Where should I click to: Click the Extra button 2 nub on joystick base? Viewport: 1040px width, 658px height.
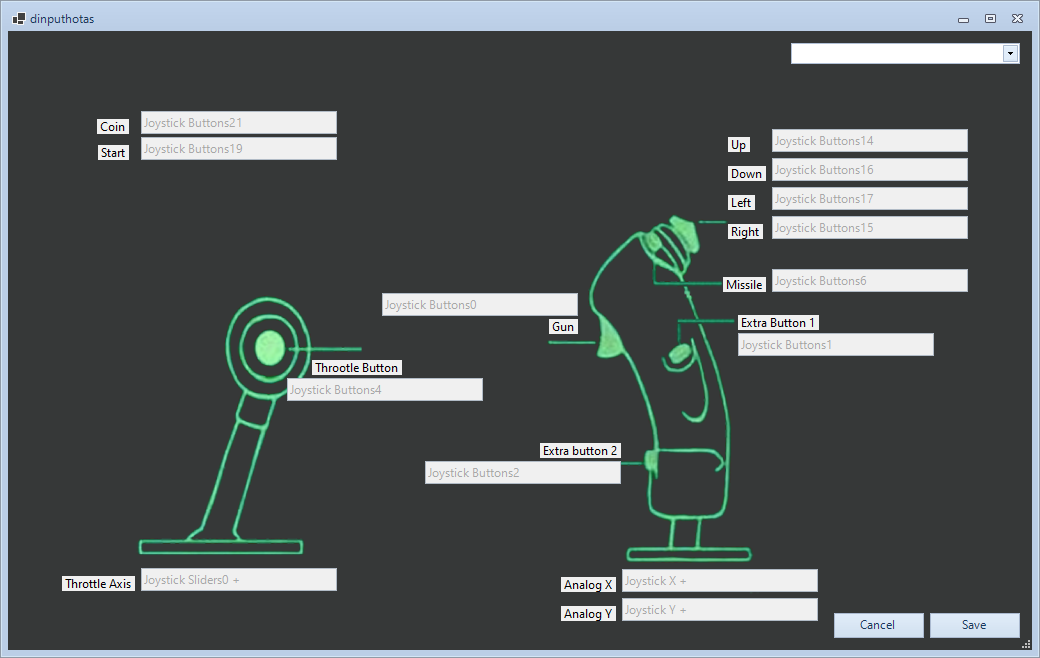651,462
